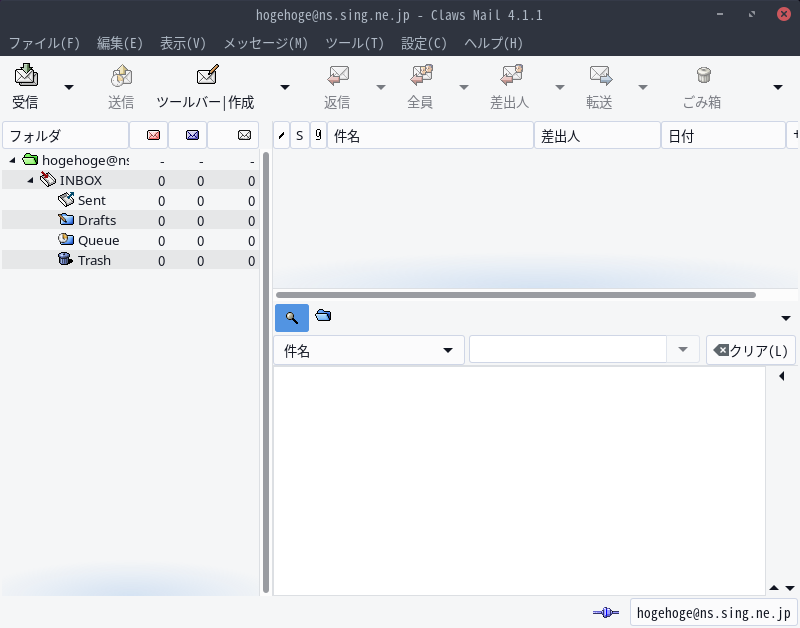Open the search history dropdown arrow
800x628 pixels.
point(683,349)
